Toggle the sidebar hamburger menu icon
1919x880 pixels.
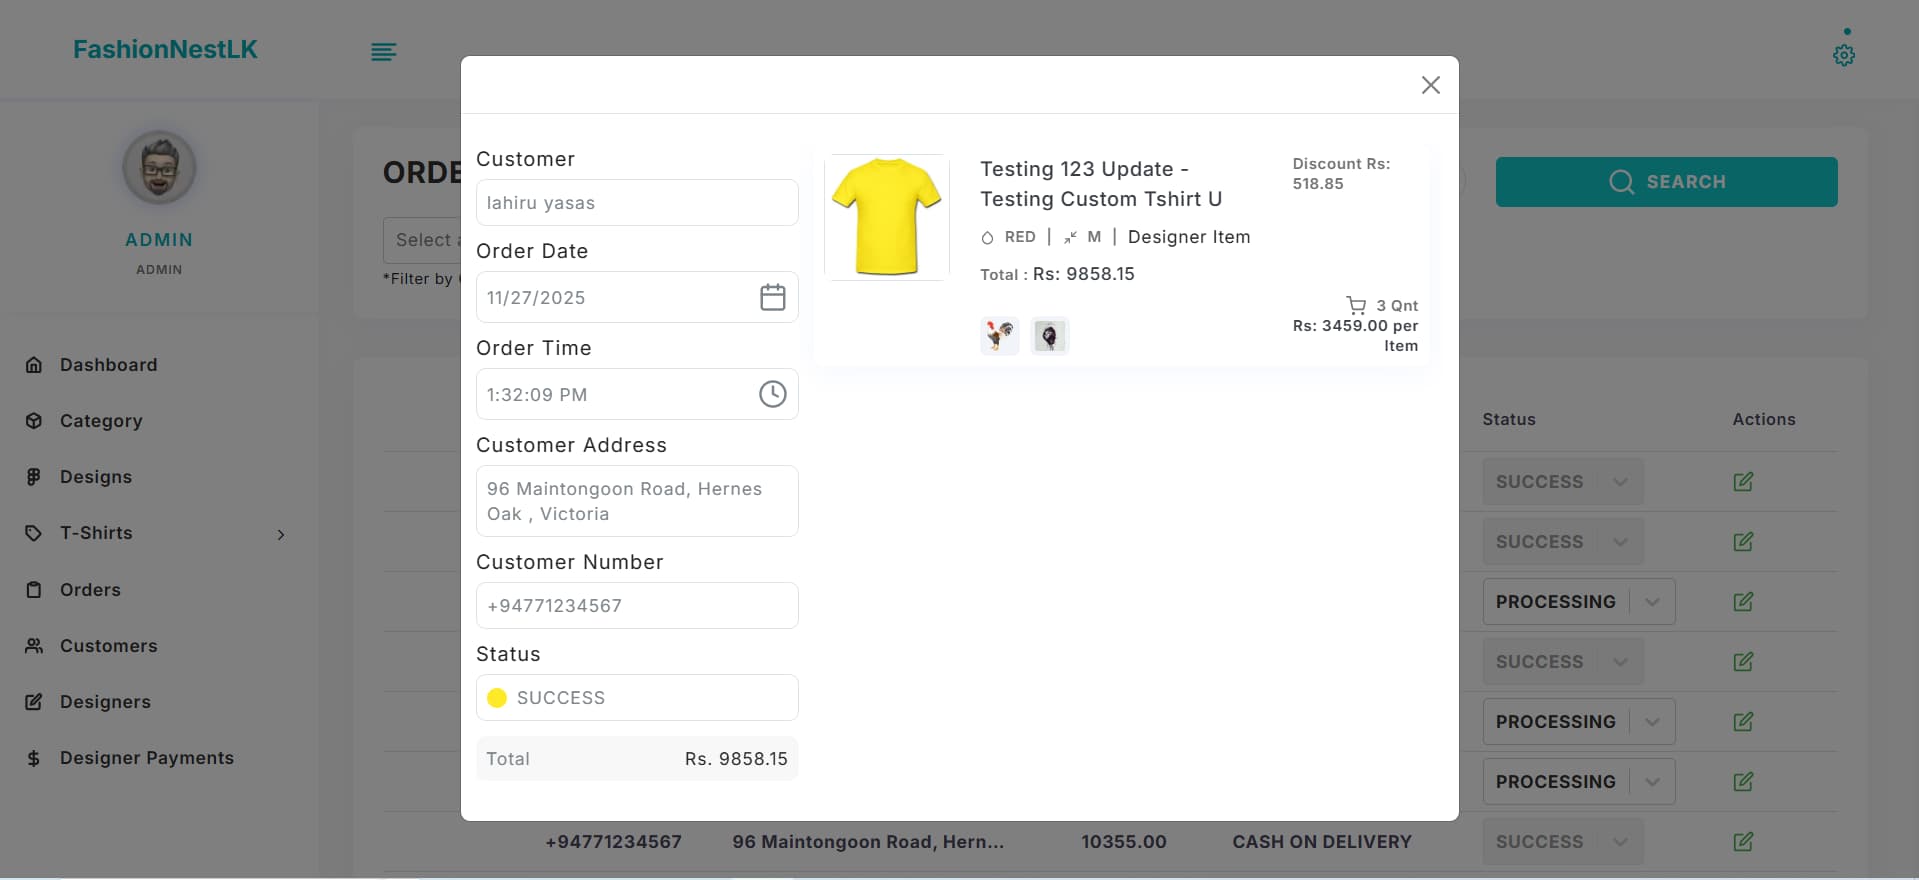pos(384,52)
